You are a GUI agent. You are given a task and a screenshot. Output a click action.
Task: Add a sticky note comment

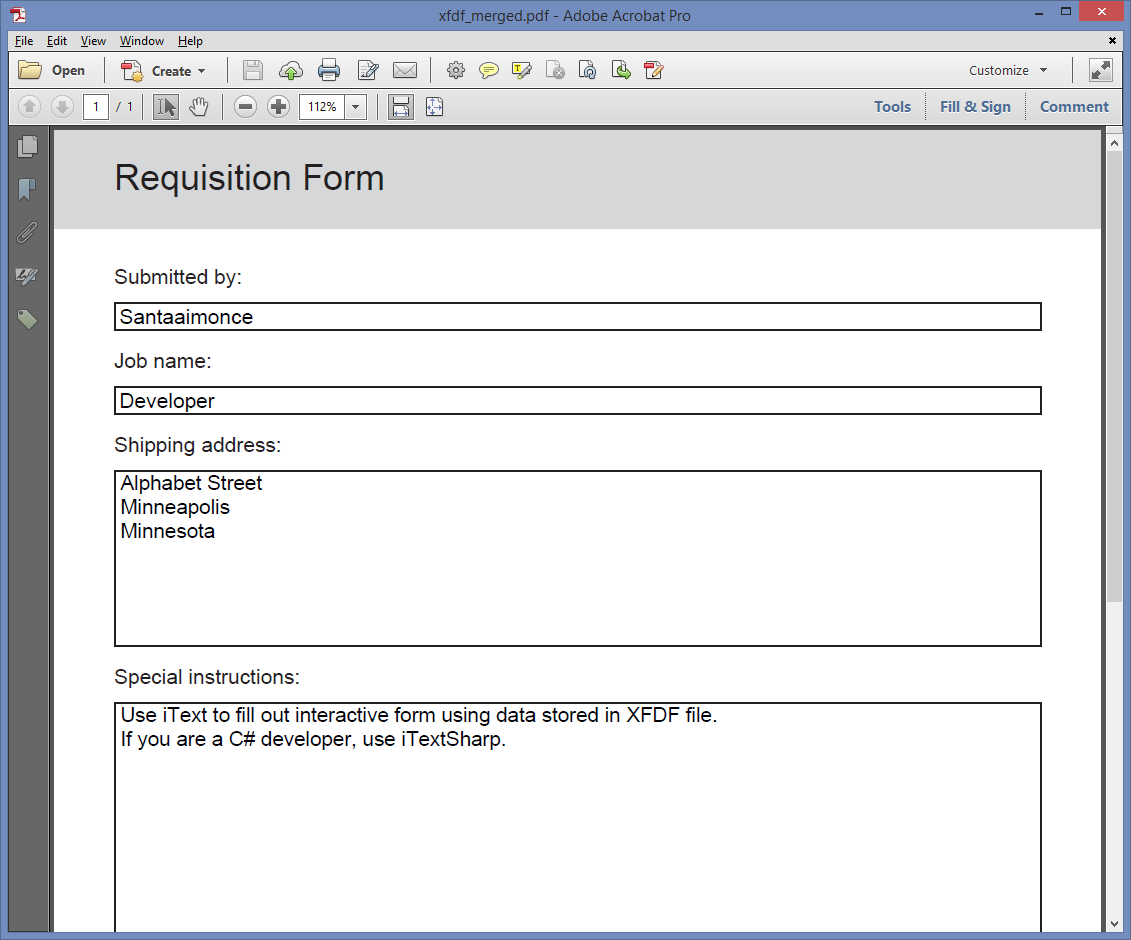(489, 71)
